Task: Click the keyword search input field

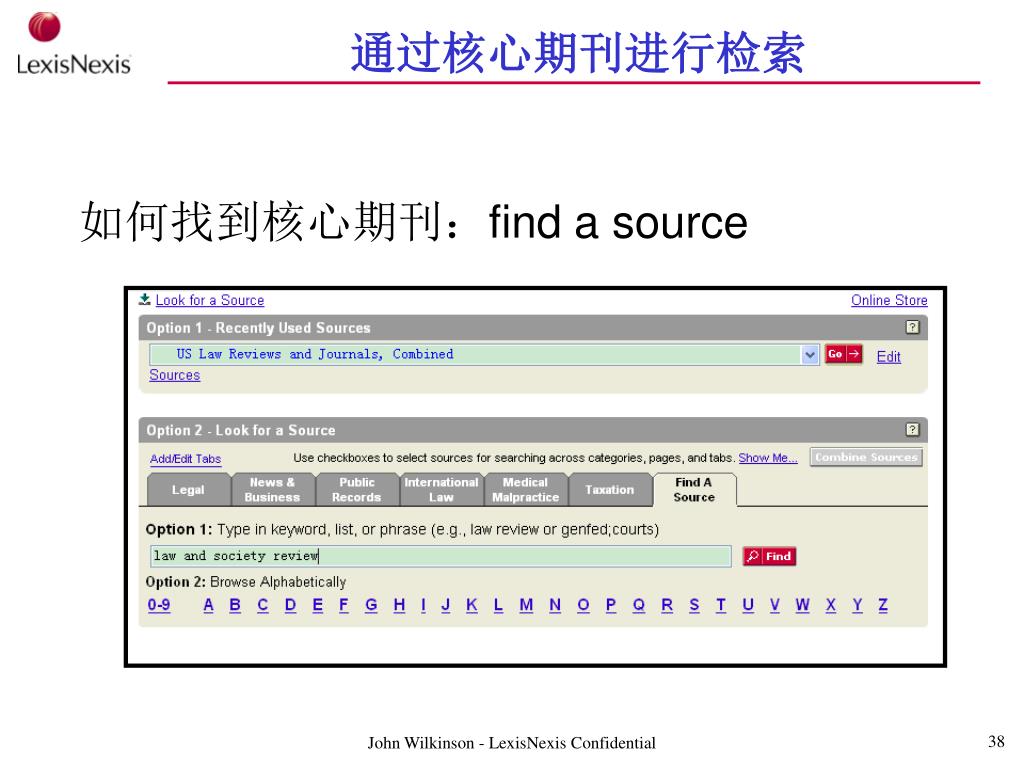Action: [440, 556]
